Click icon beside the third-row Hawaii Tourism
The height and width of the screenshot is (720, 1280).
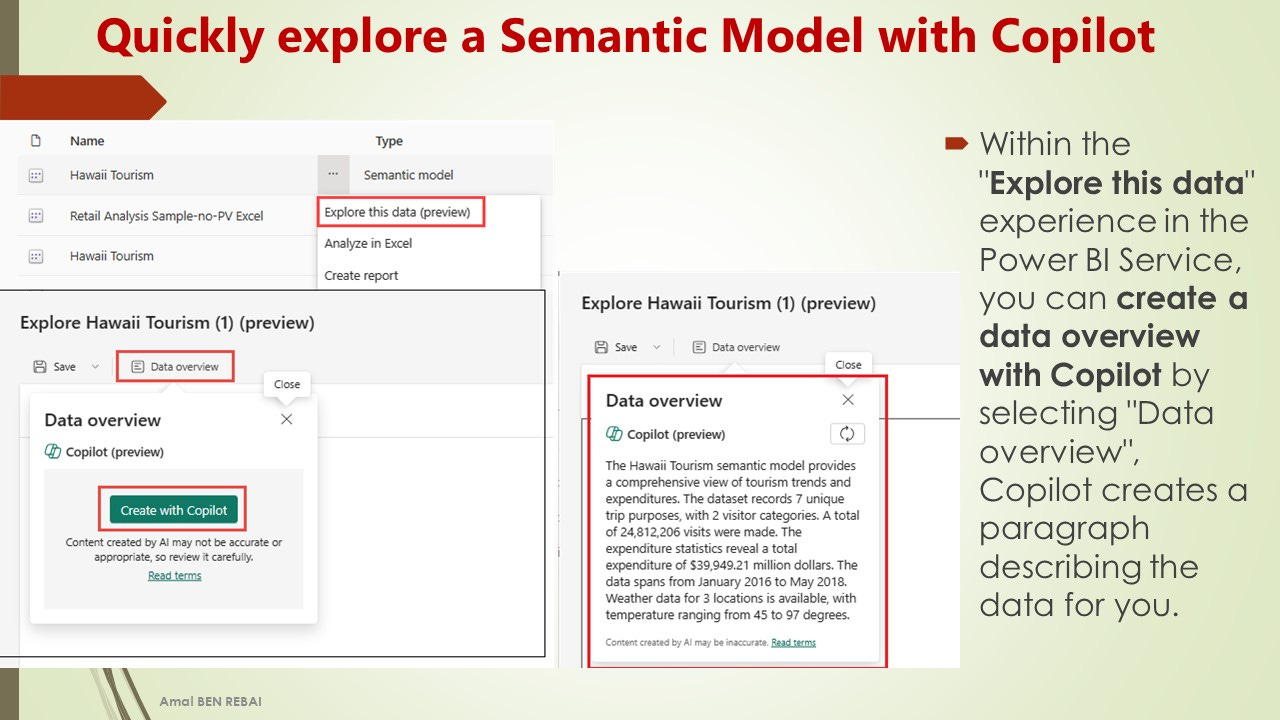(x=36, y=256)
